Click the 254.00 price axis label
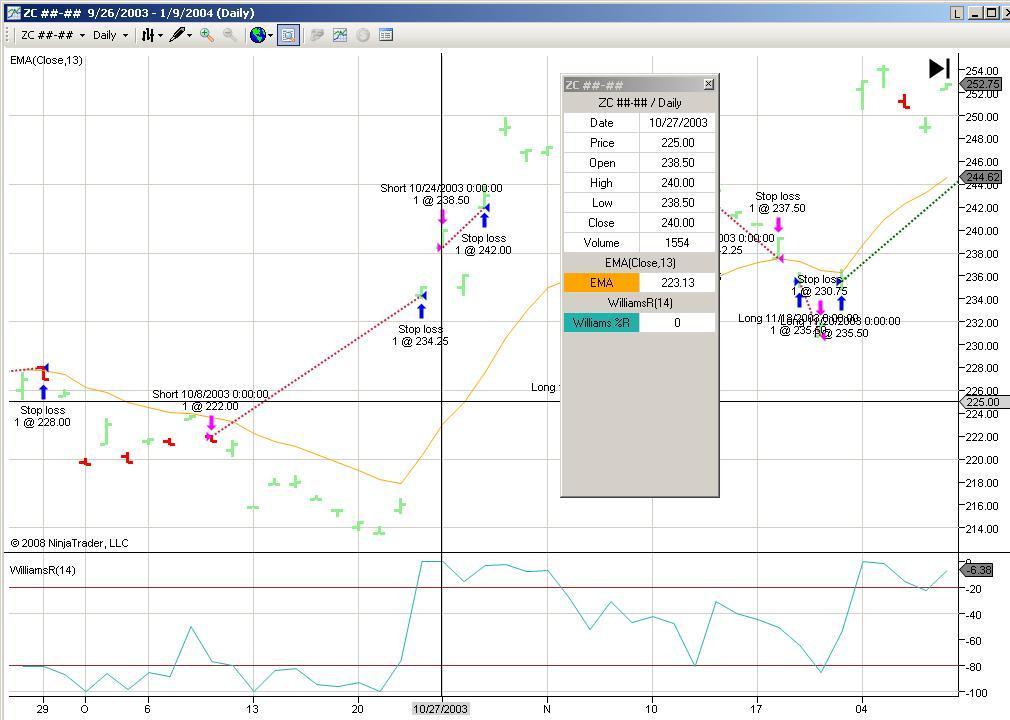Image resolution: width=1010 pixels, height=720 pixels. click(x=982, y=71)
